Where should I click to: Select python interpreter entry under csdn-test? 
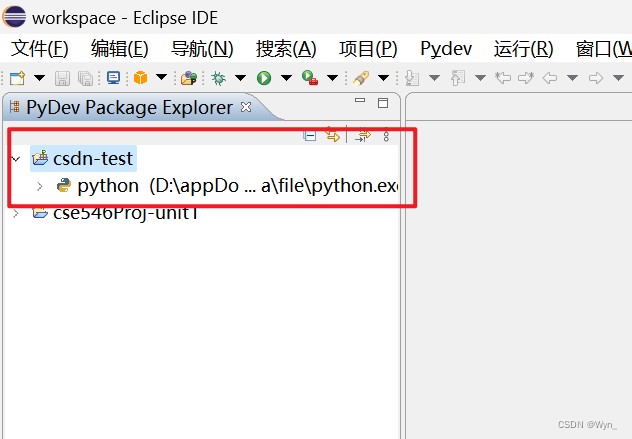coord(227,186)
